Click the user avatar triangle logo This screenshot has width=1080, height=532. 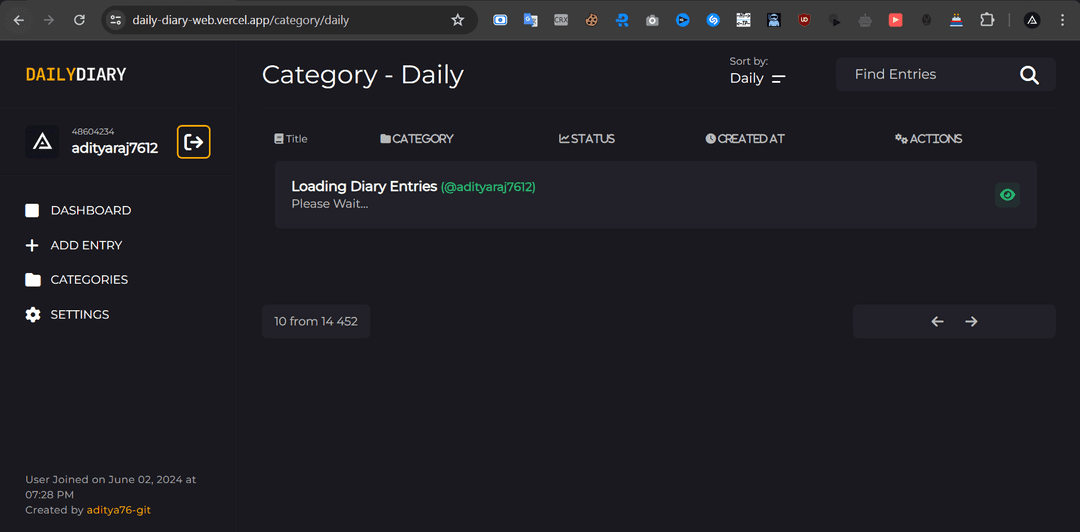tap(42, 142)
